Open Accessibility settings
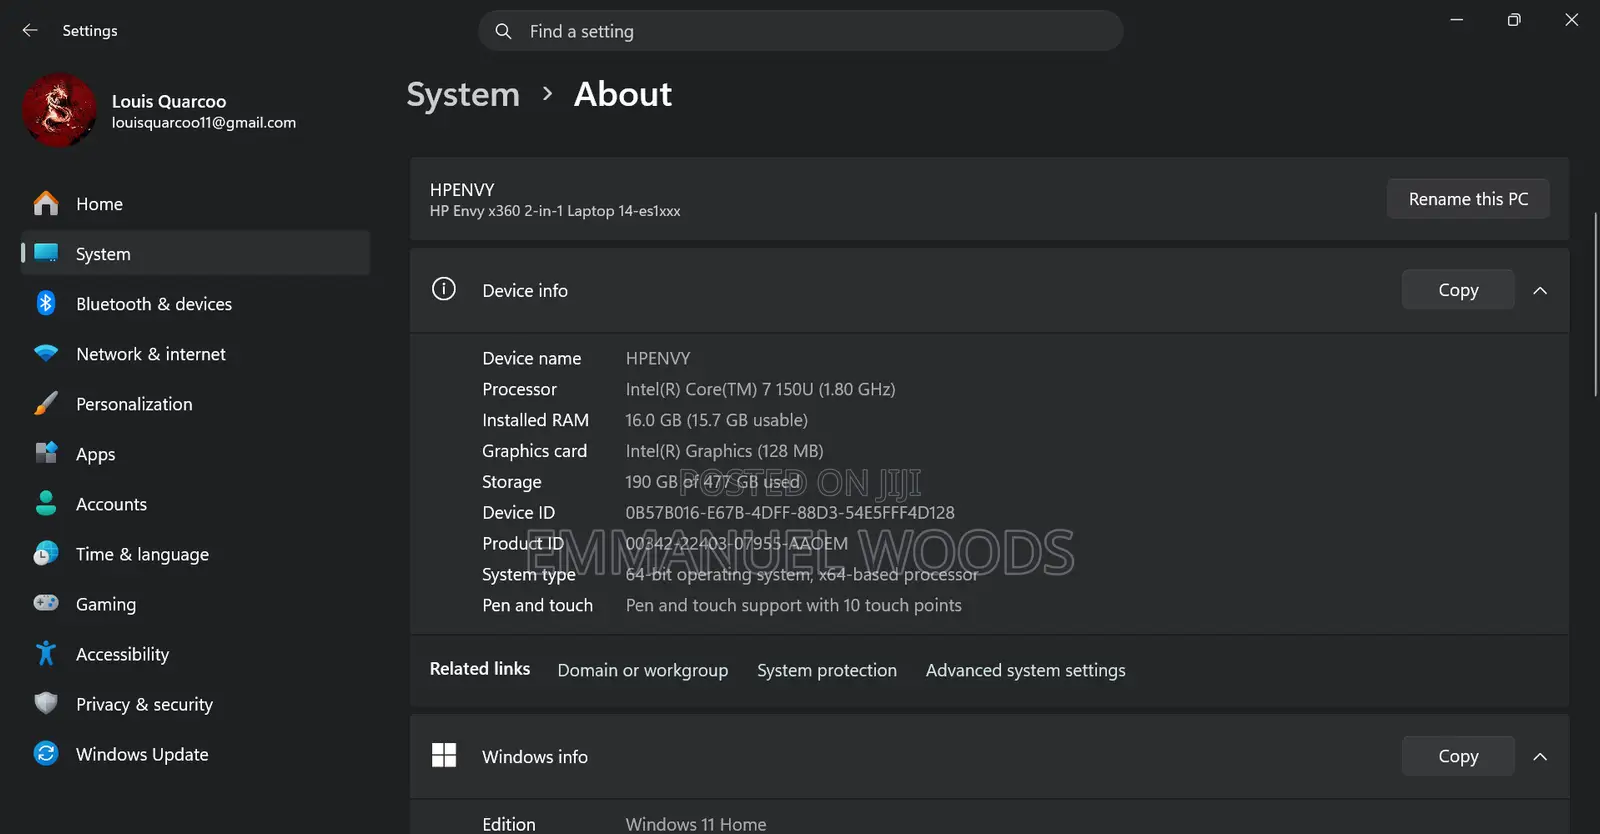 point(195,653)
